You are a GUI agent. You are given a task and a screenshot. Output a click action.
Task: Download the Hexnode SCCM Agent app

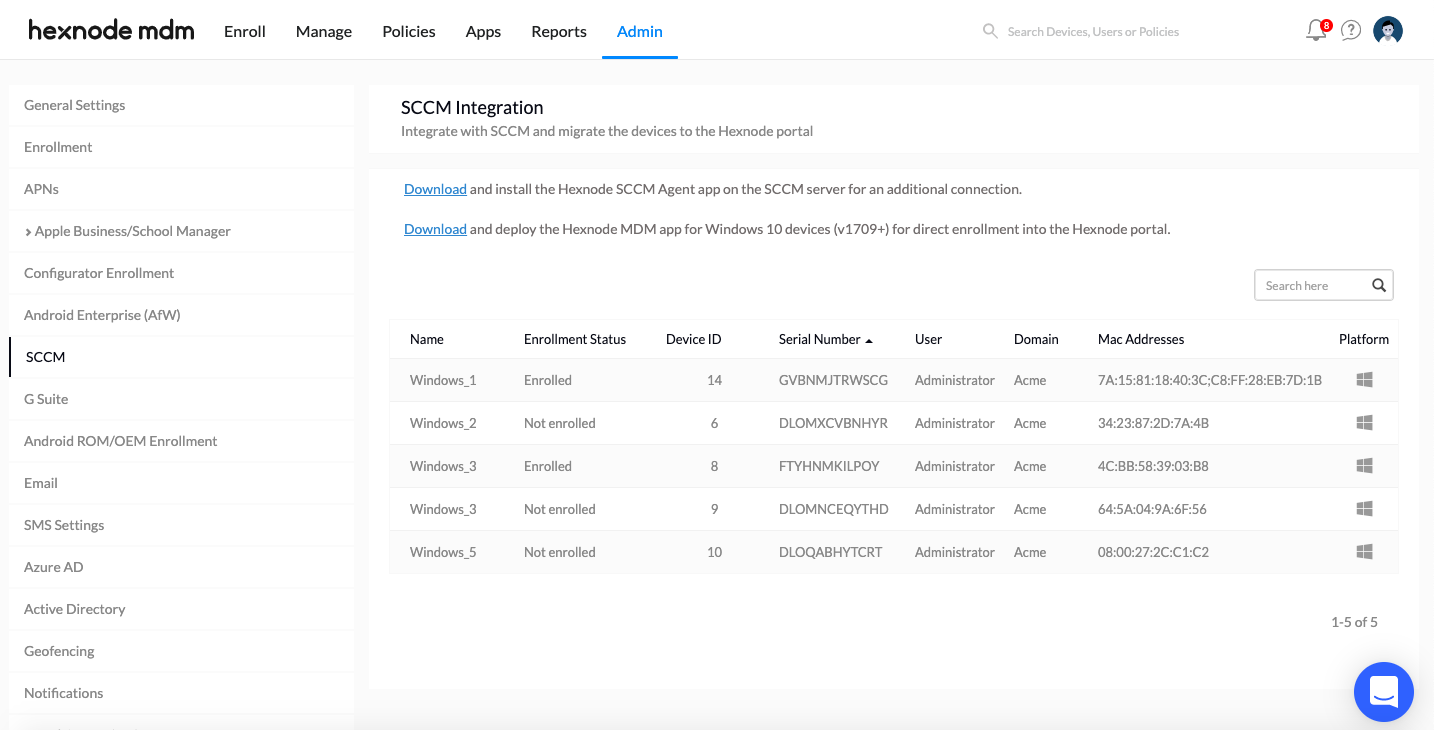pos(435,189)
